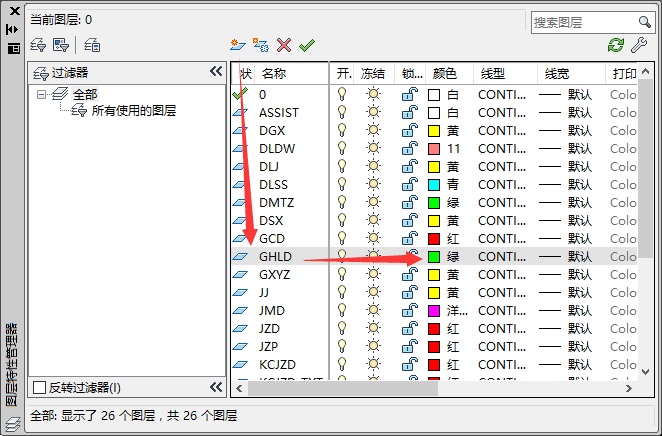Delete layer with the red X icon
The width and height of the screenshot is (662, 436).
[x=284, y=45]
